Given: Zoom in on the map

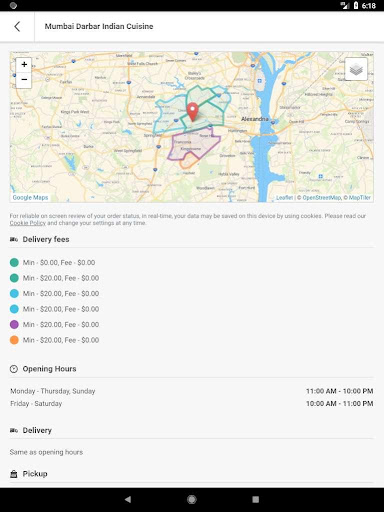Looking at the screenshot, I should [24, 64].
